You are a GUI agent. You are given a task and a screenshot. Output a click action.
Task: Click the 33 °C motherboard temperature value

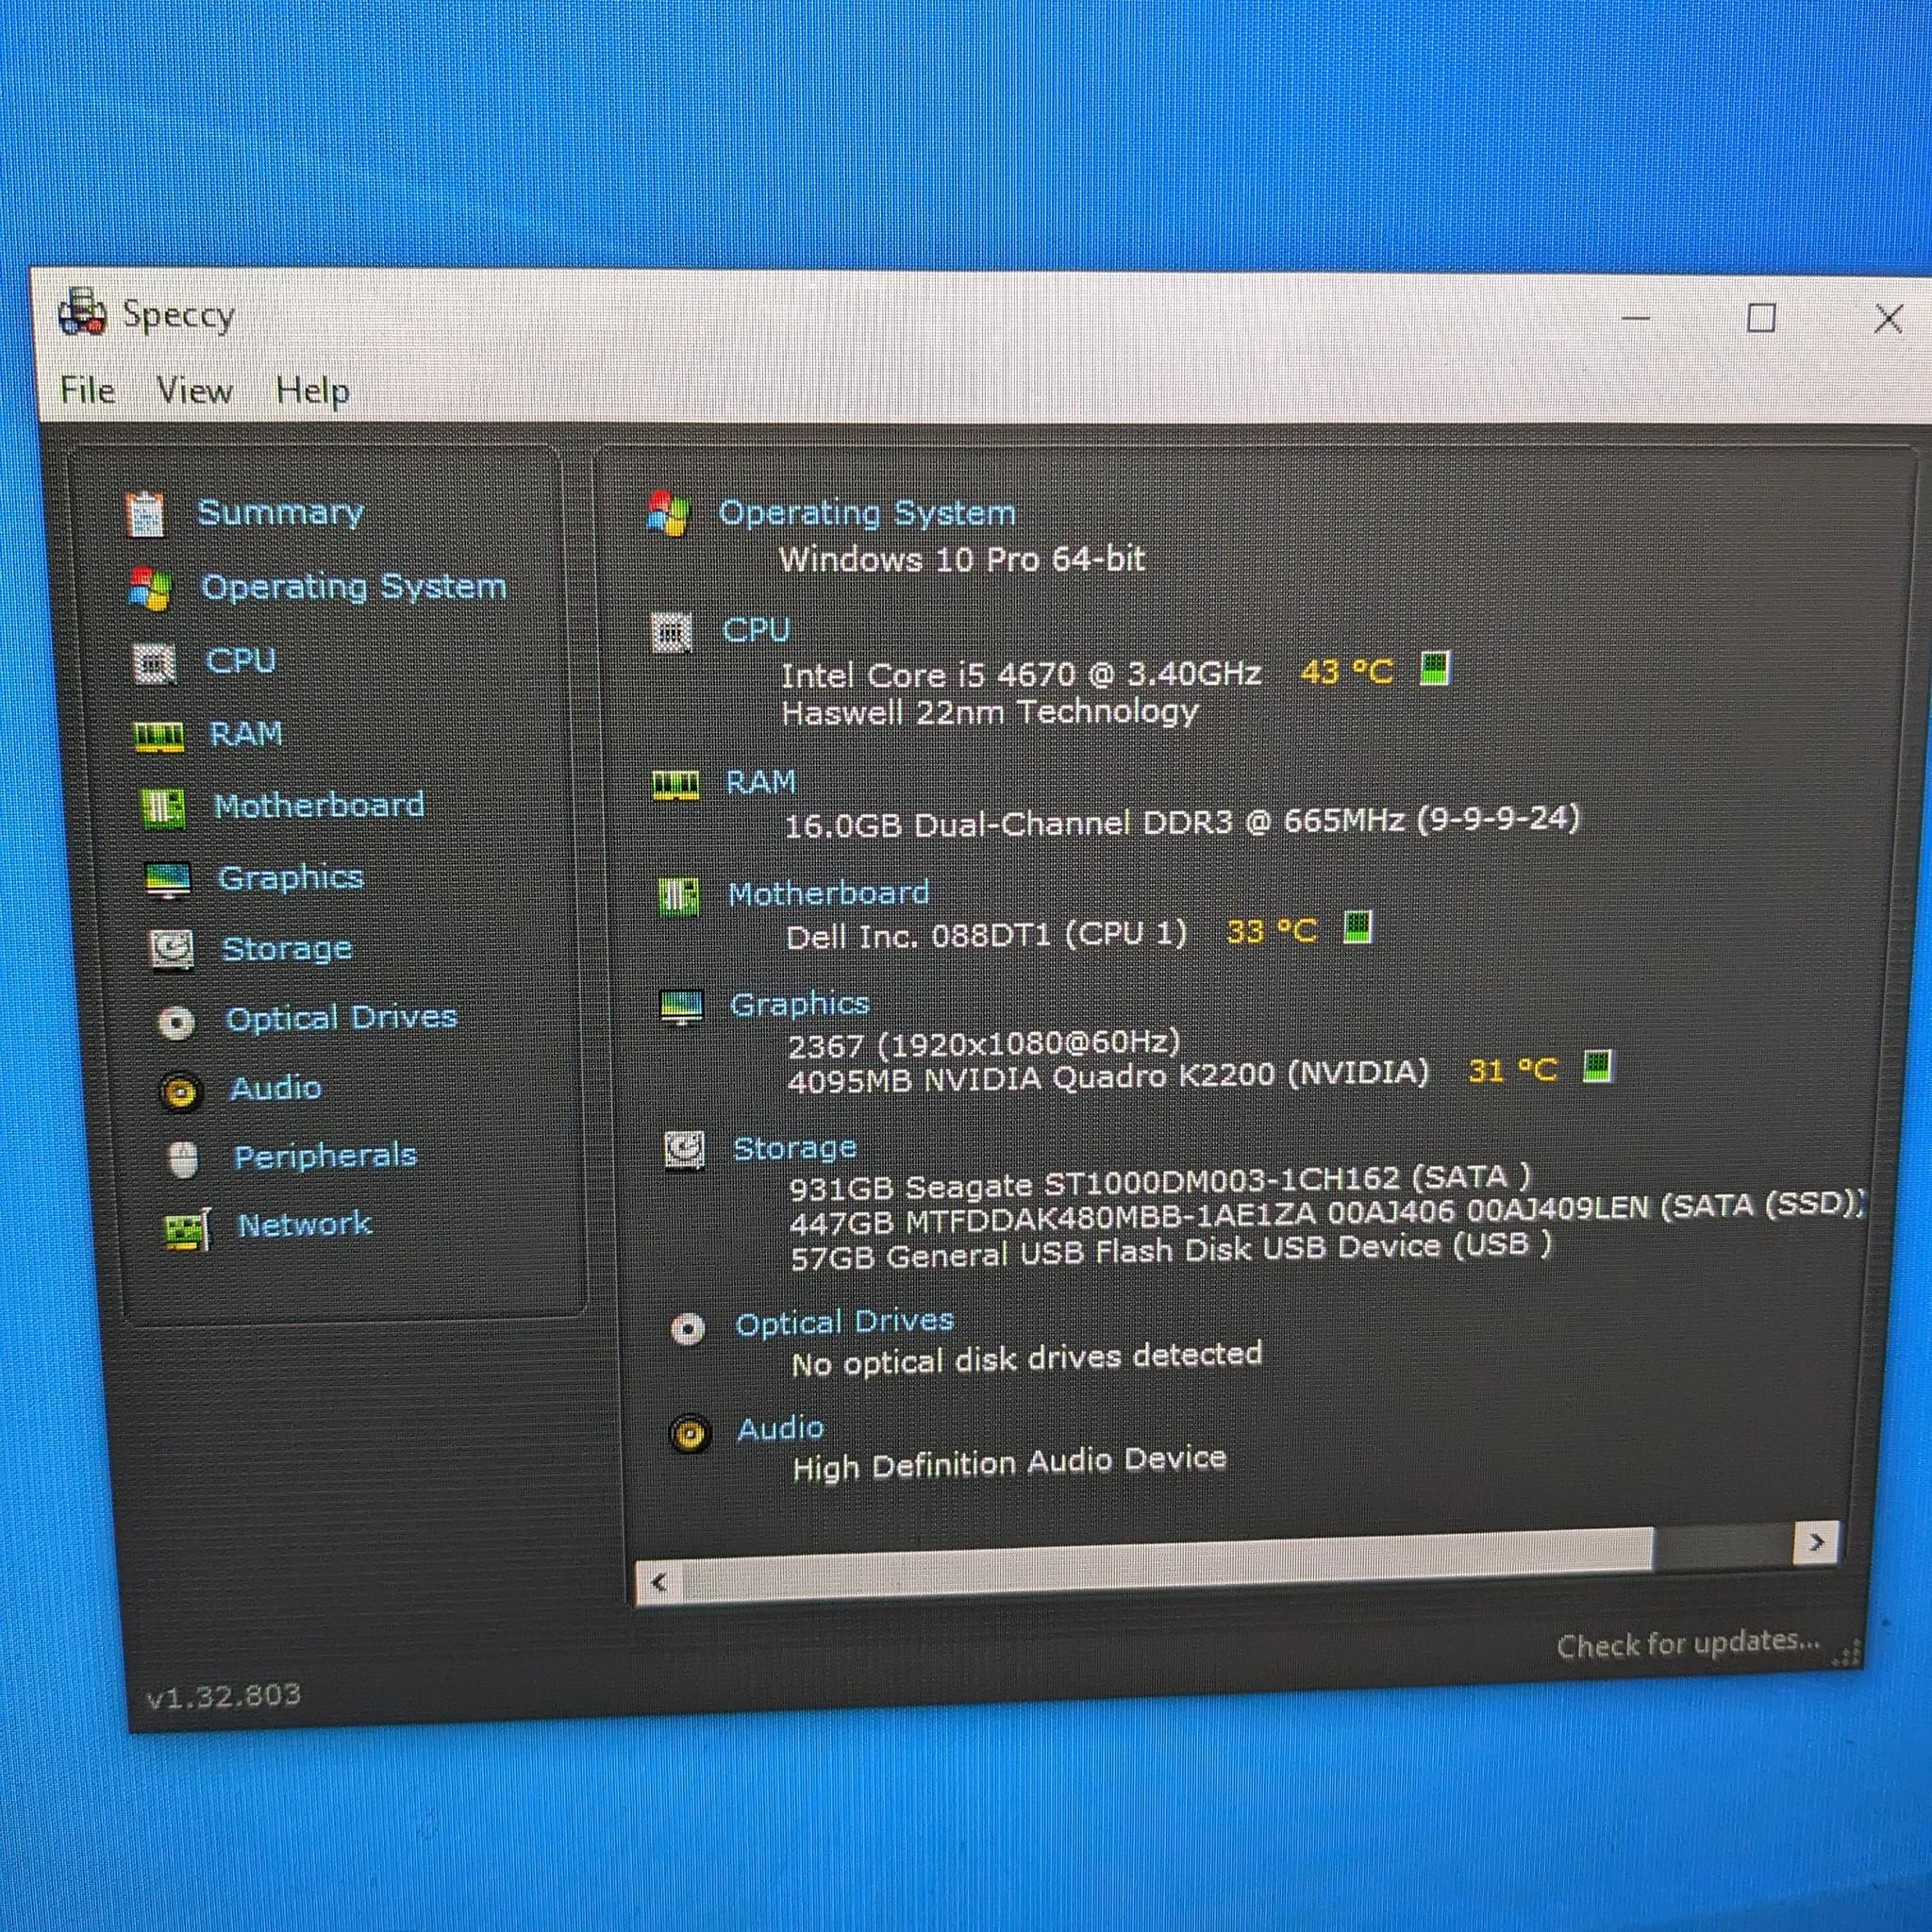(1272, 931)
